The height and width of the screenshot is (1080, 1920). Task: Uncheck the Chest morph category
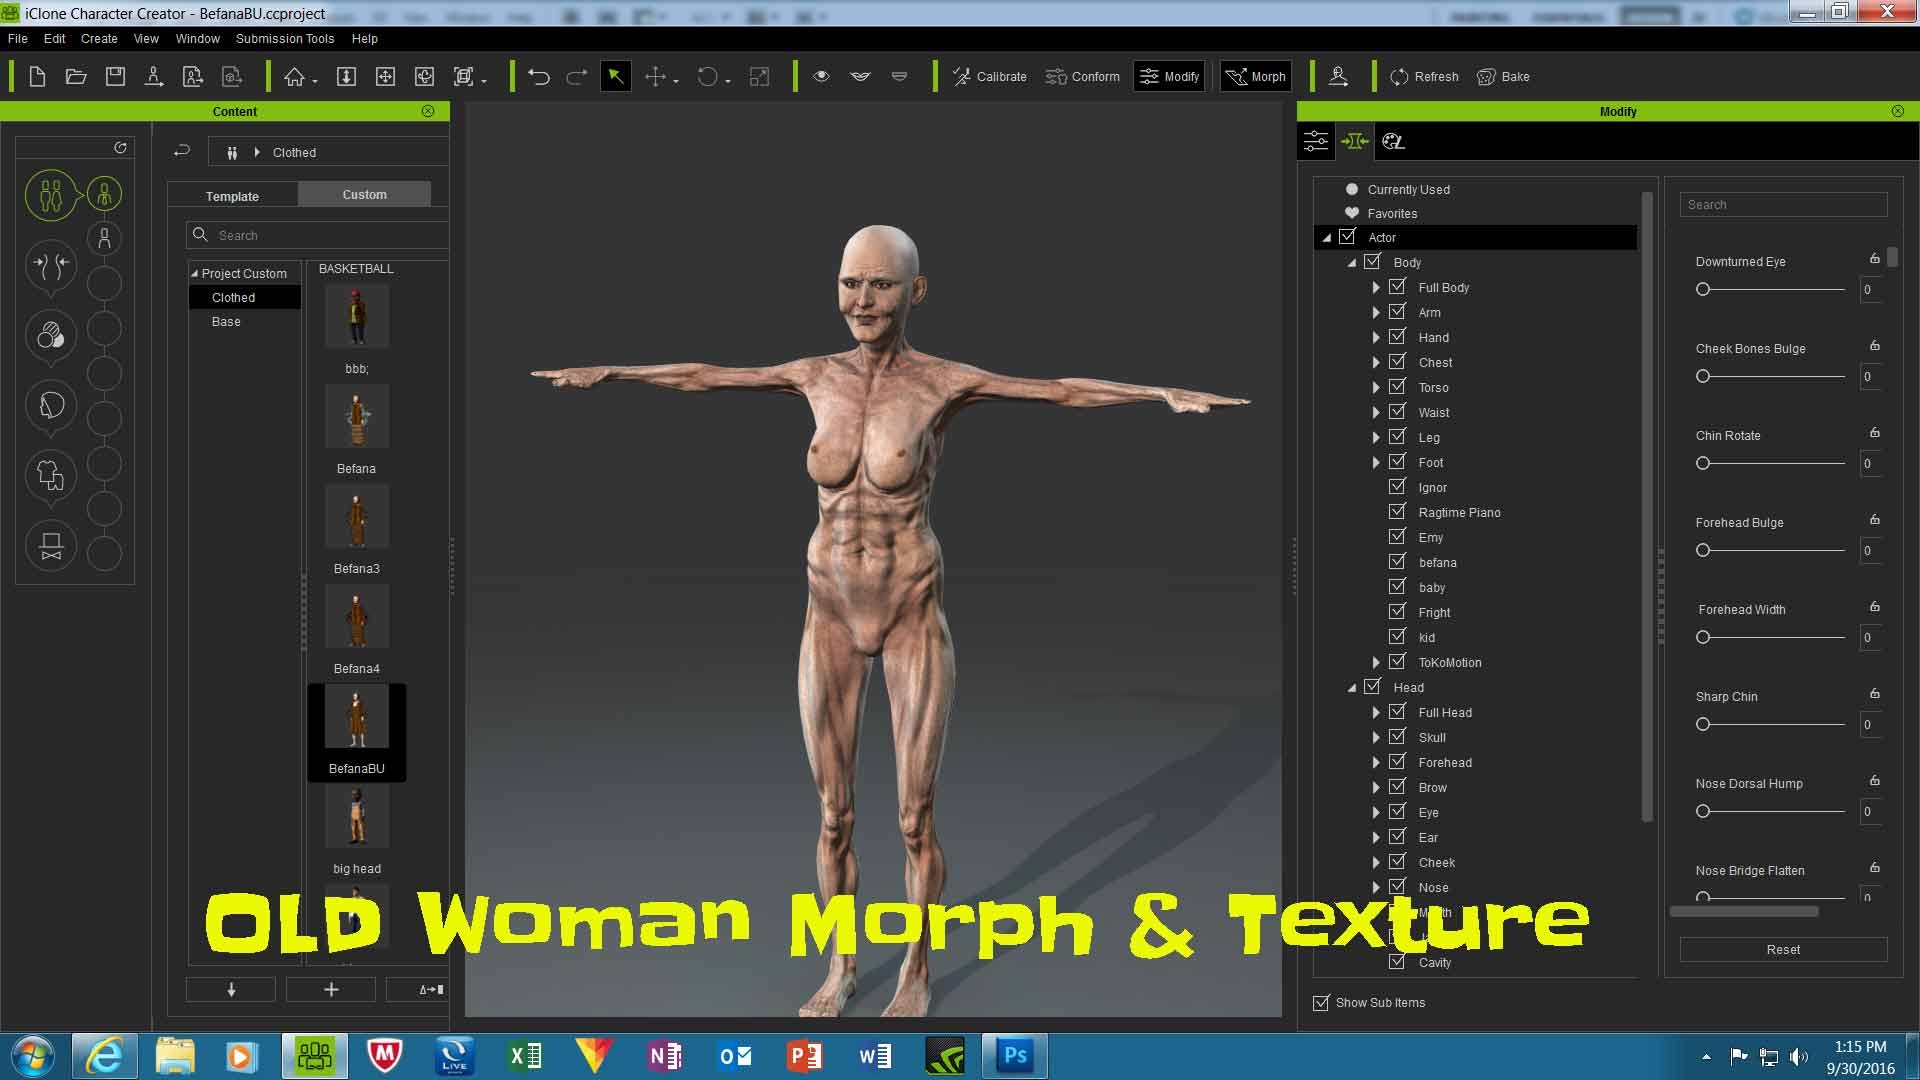point(1397,362)
